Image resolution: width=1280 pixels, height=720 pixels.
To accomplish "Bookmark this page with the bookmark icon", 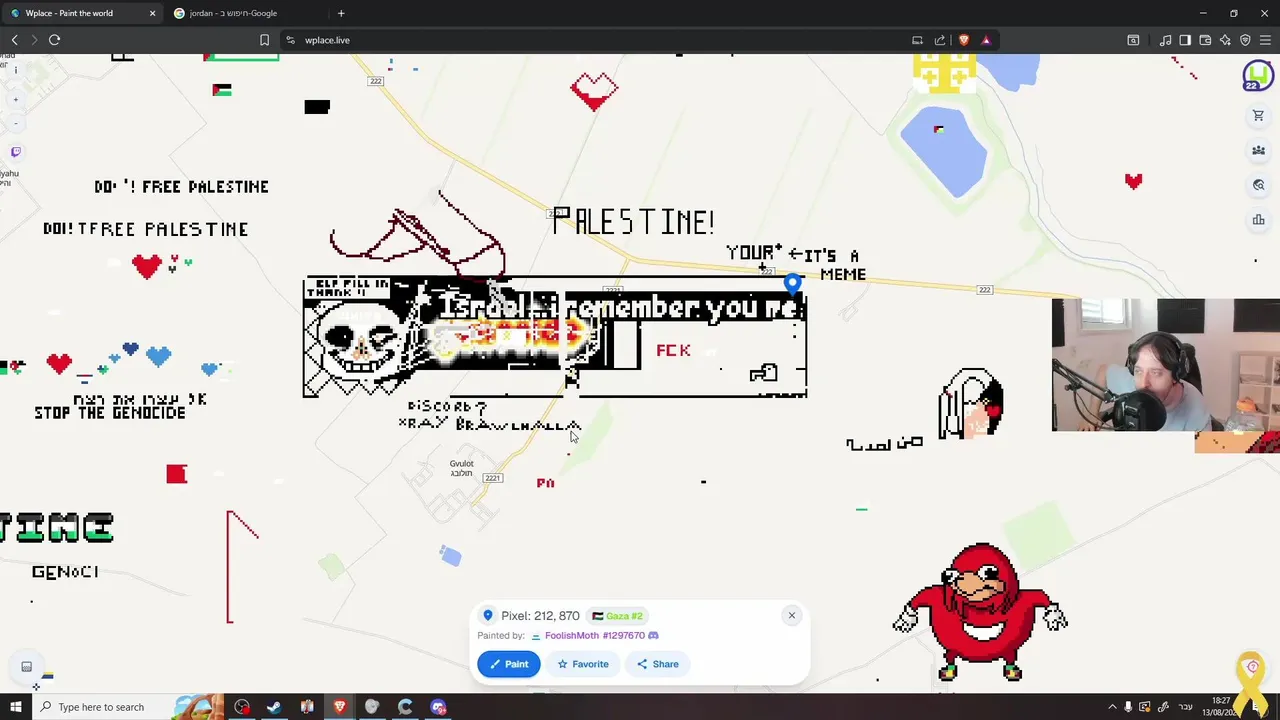I will pyautogui.click(x=264, y=40).
